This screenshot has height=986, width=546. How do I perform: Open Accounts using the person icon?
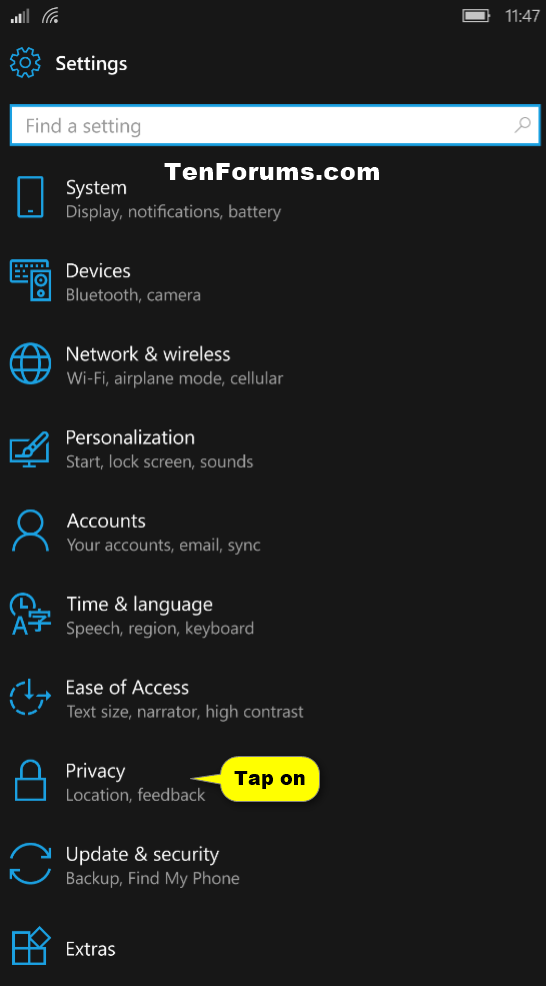tap(30, 531)
